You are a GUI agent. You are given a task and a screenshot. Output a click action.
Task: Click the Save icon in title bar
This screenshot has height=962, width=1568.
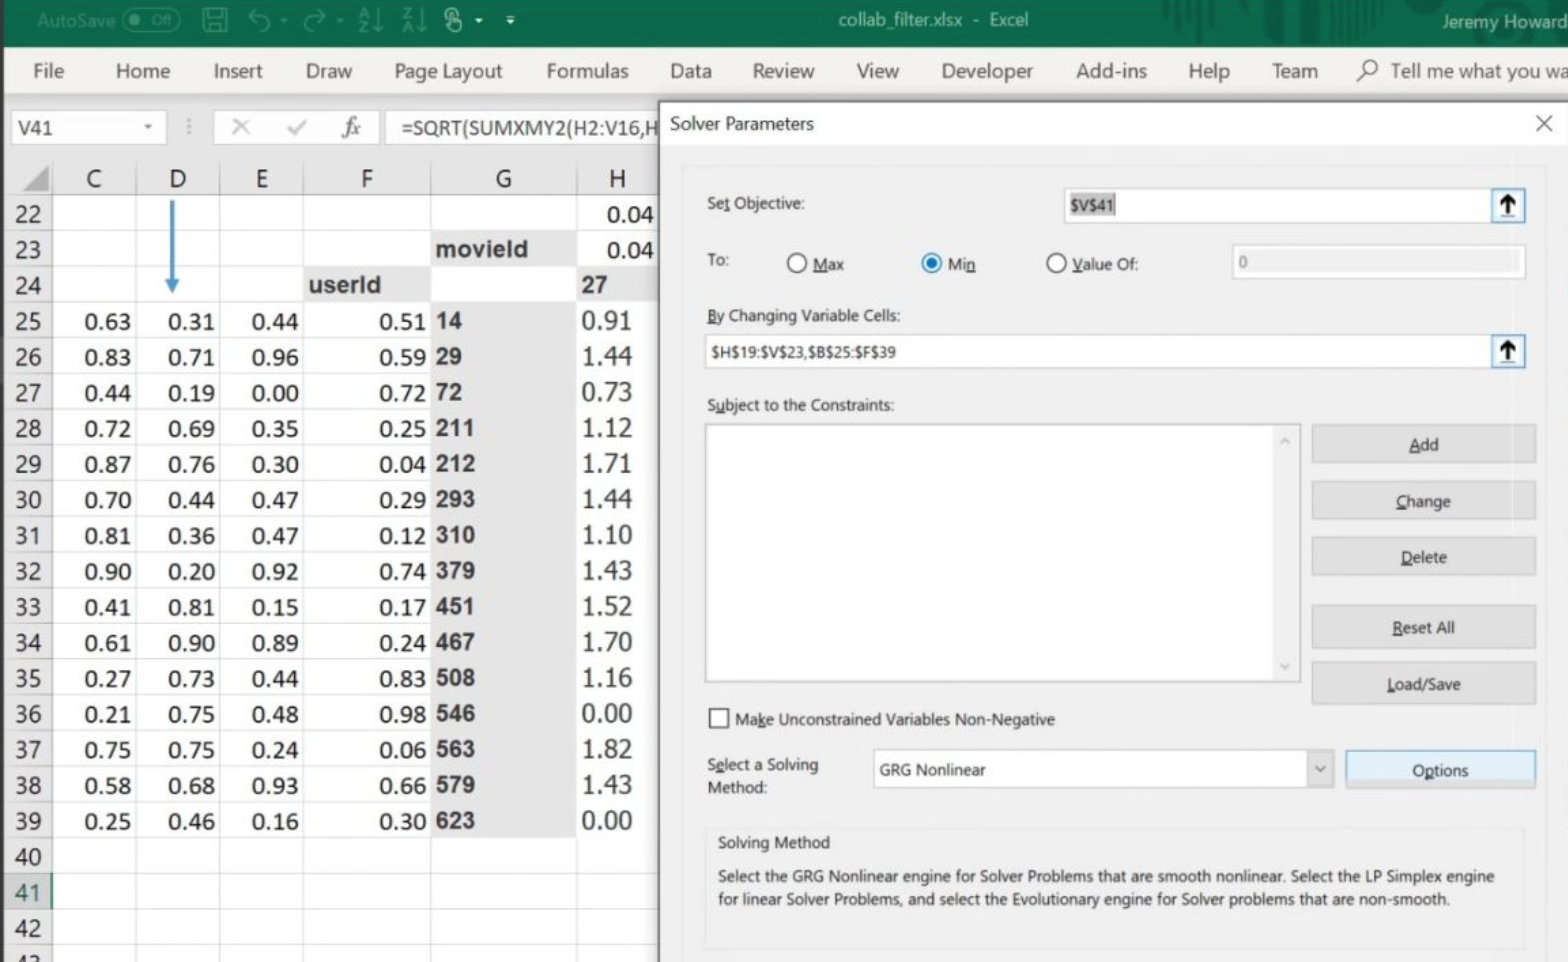215,20
